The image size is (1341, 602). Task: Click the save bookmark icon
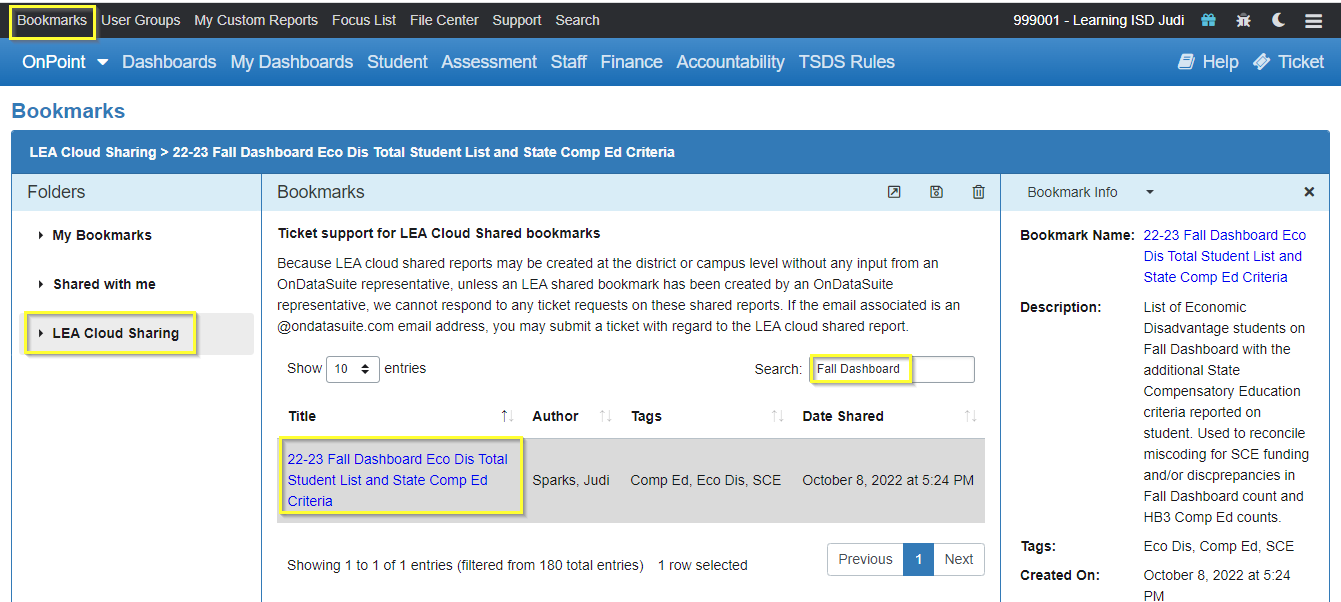(936, 192)
